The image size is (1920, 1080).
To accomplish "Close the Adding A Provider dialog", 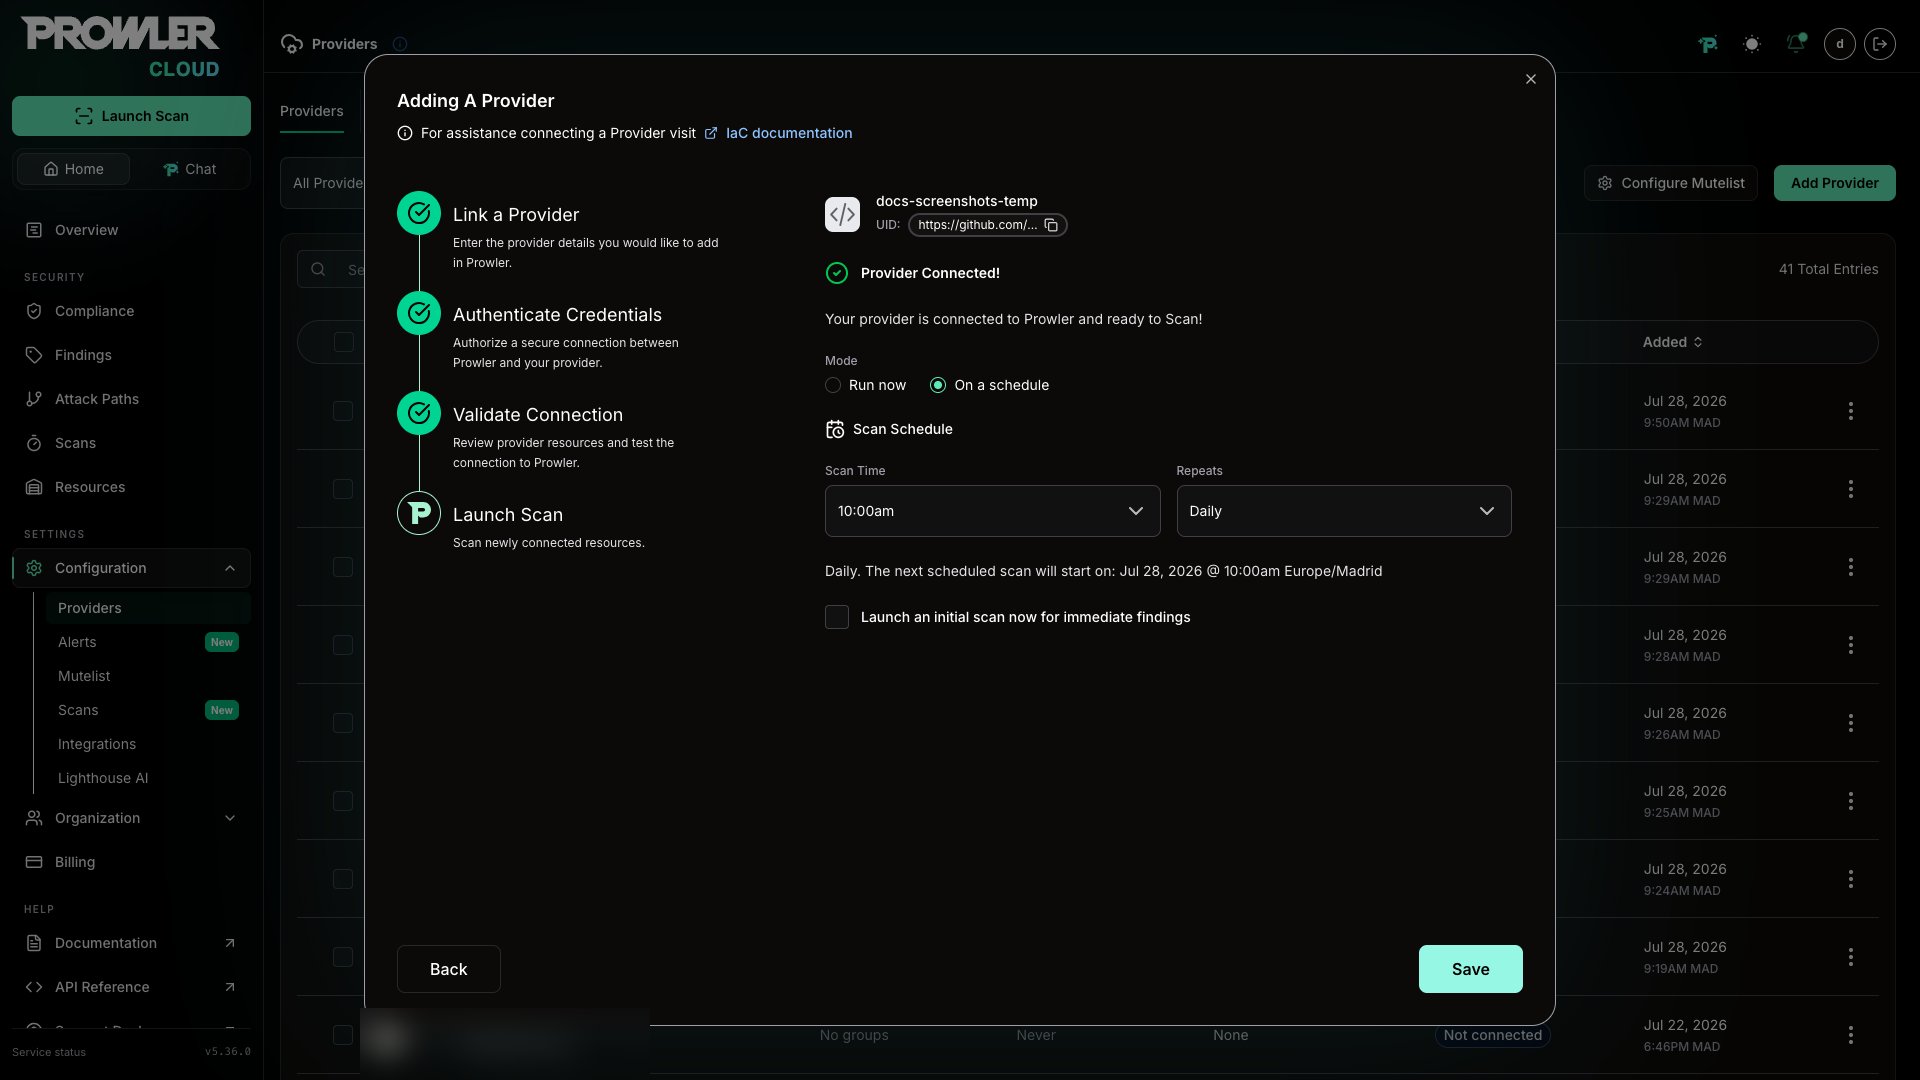I will pyautogui.click(x=1531, y=79).
